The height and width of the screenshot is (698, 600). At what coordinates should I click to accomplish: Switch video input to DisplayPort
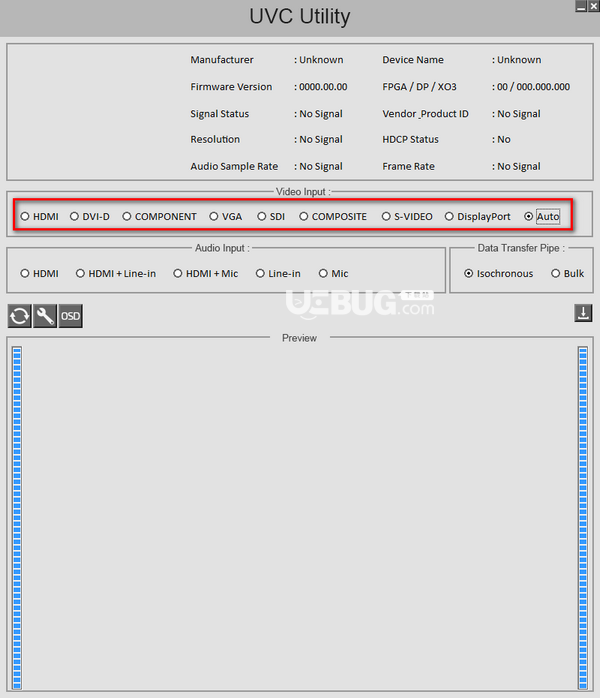tap(478, 216)
